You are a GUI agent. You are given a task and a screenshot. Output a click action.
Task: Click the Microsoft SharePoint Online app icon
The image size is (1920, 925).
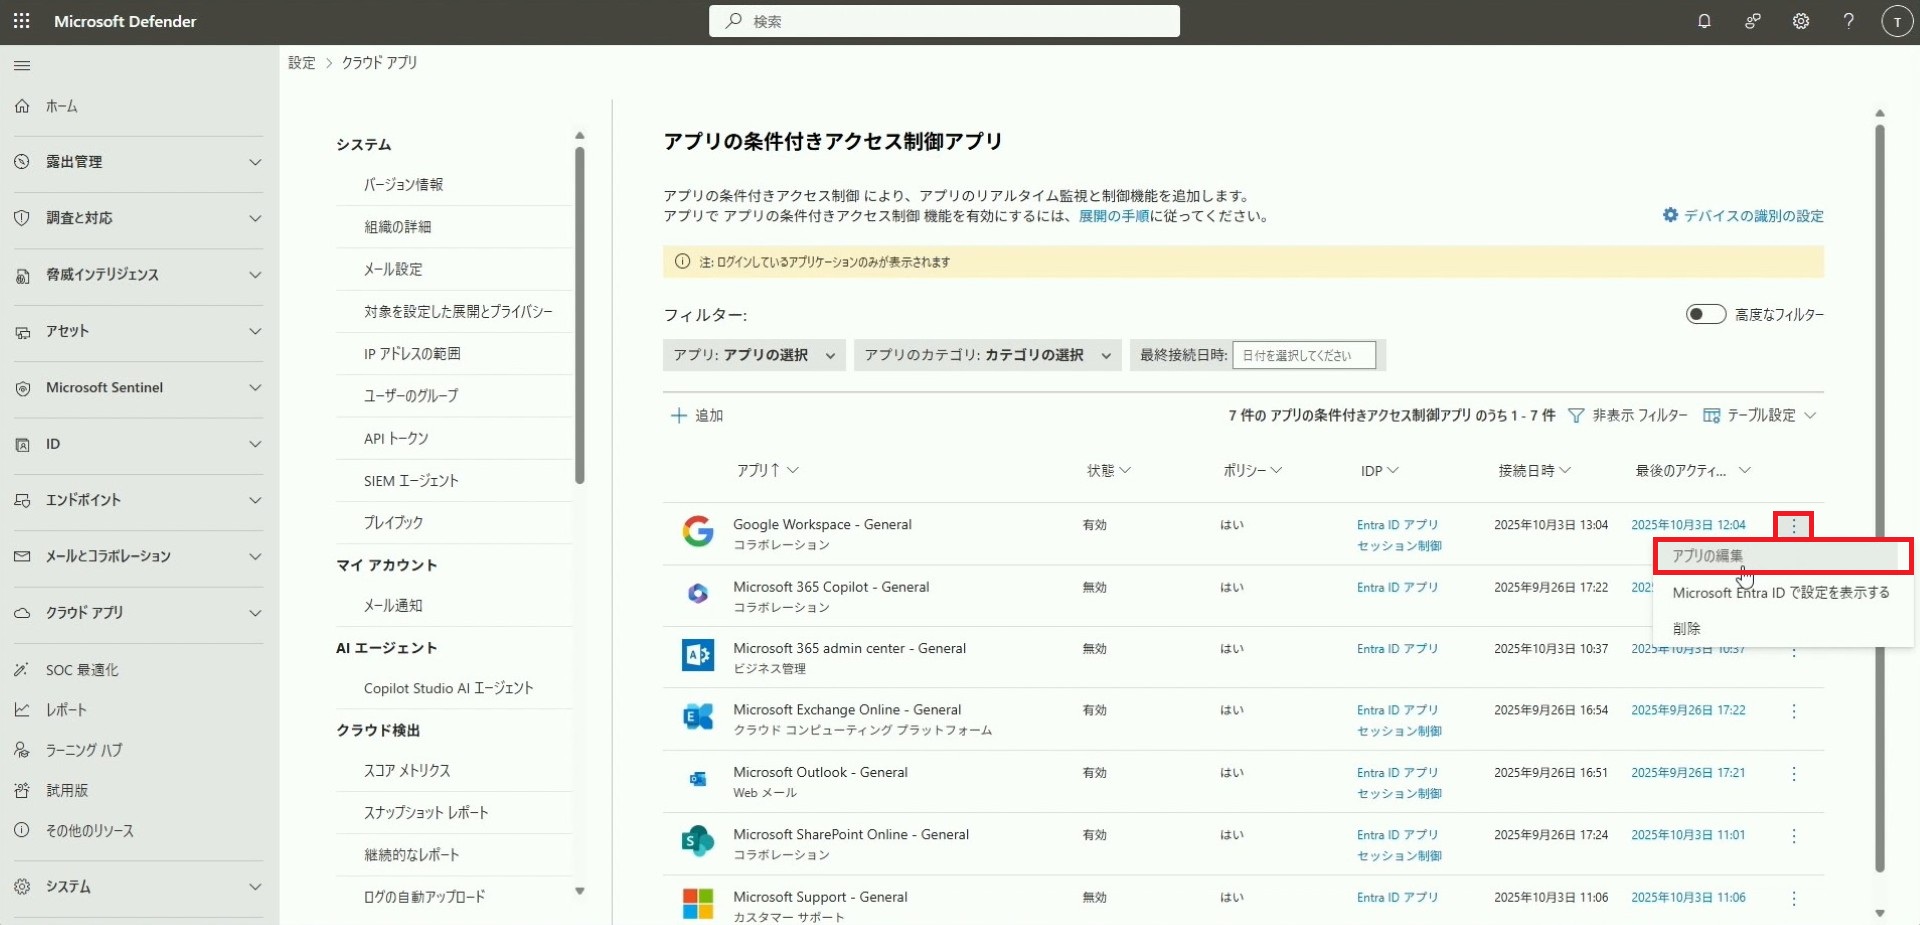coord(697,842)
